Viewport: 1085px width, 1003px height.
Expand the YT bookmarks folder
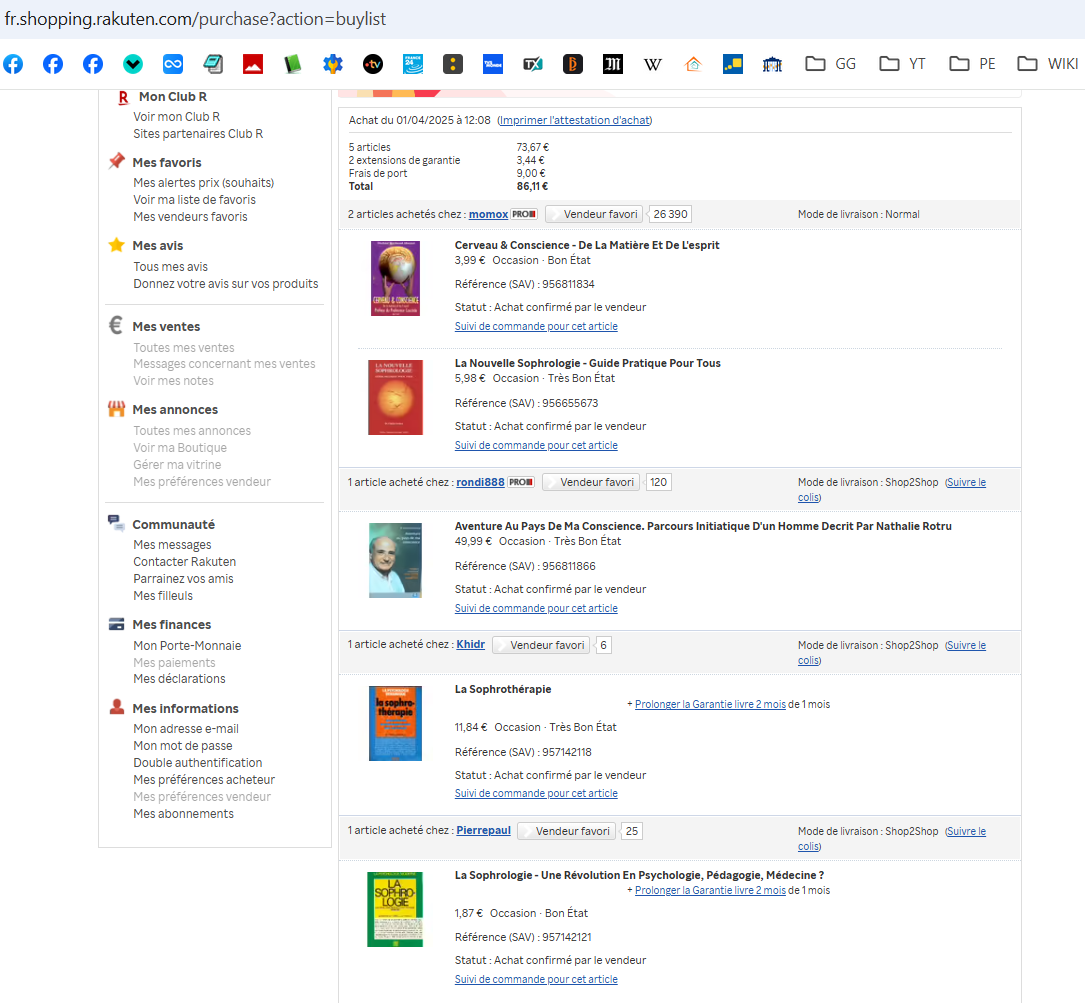pos(903,64)
